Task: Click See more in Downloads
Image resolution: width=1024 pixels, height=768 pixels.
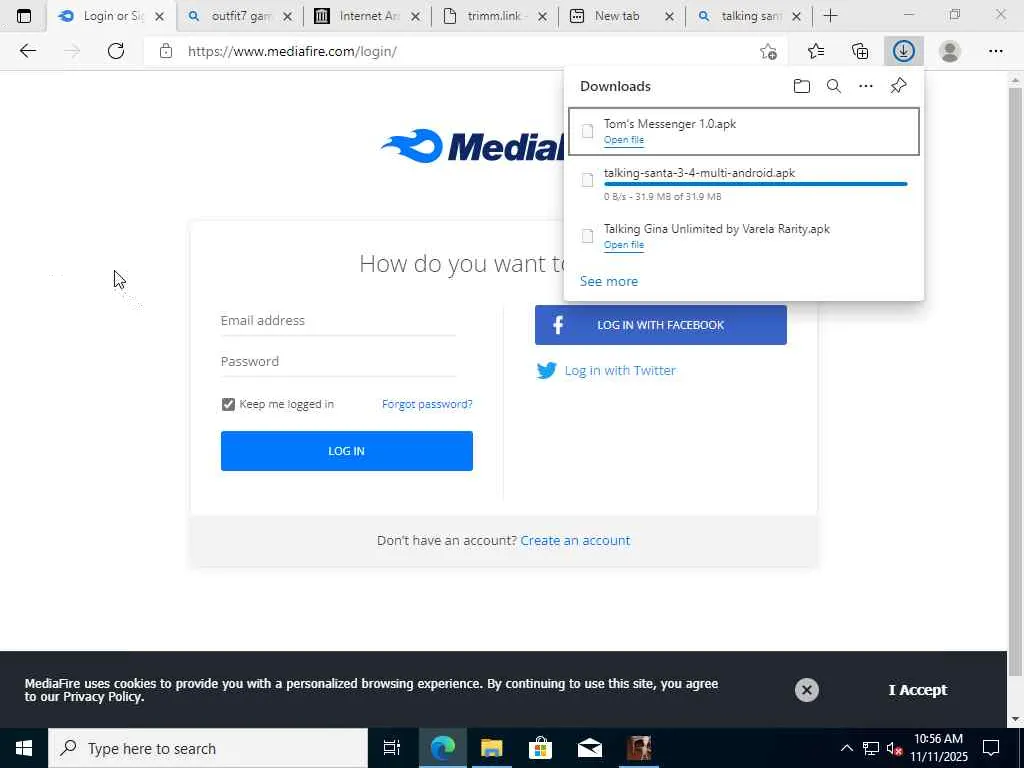Action: pyautogui.click(x=609, y=281)
